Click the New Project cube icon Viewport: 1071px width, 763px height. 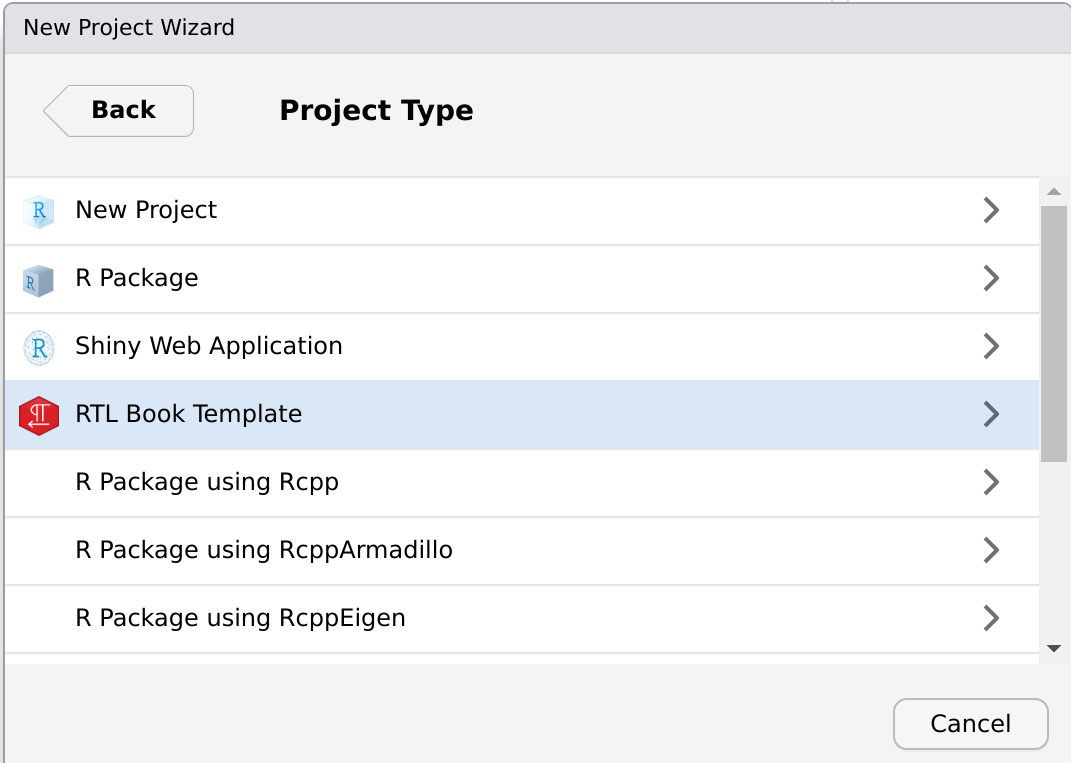click(x=38, y=211)
